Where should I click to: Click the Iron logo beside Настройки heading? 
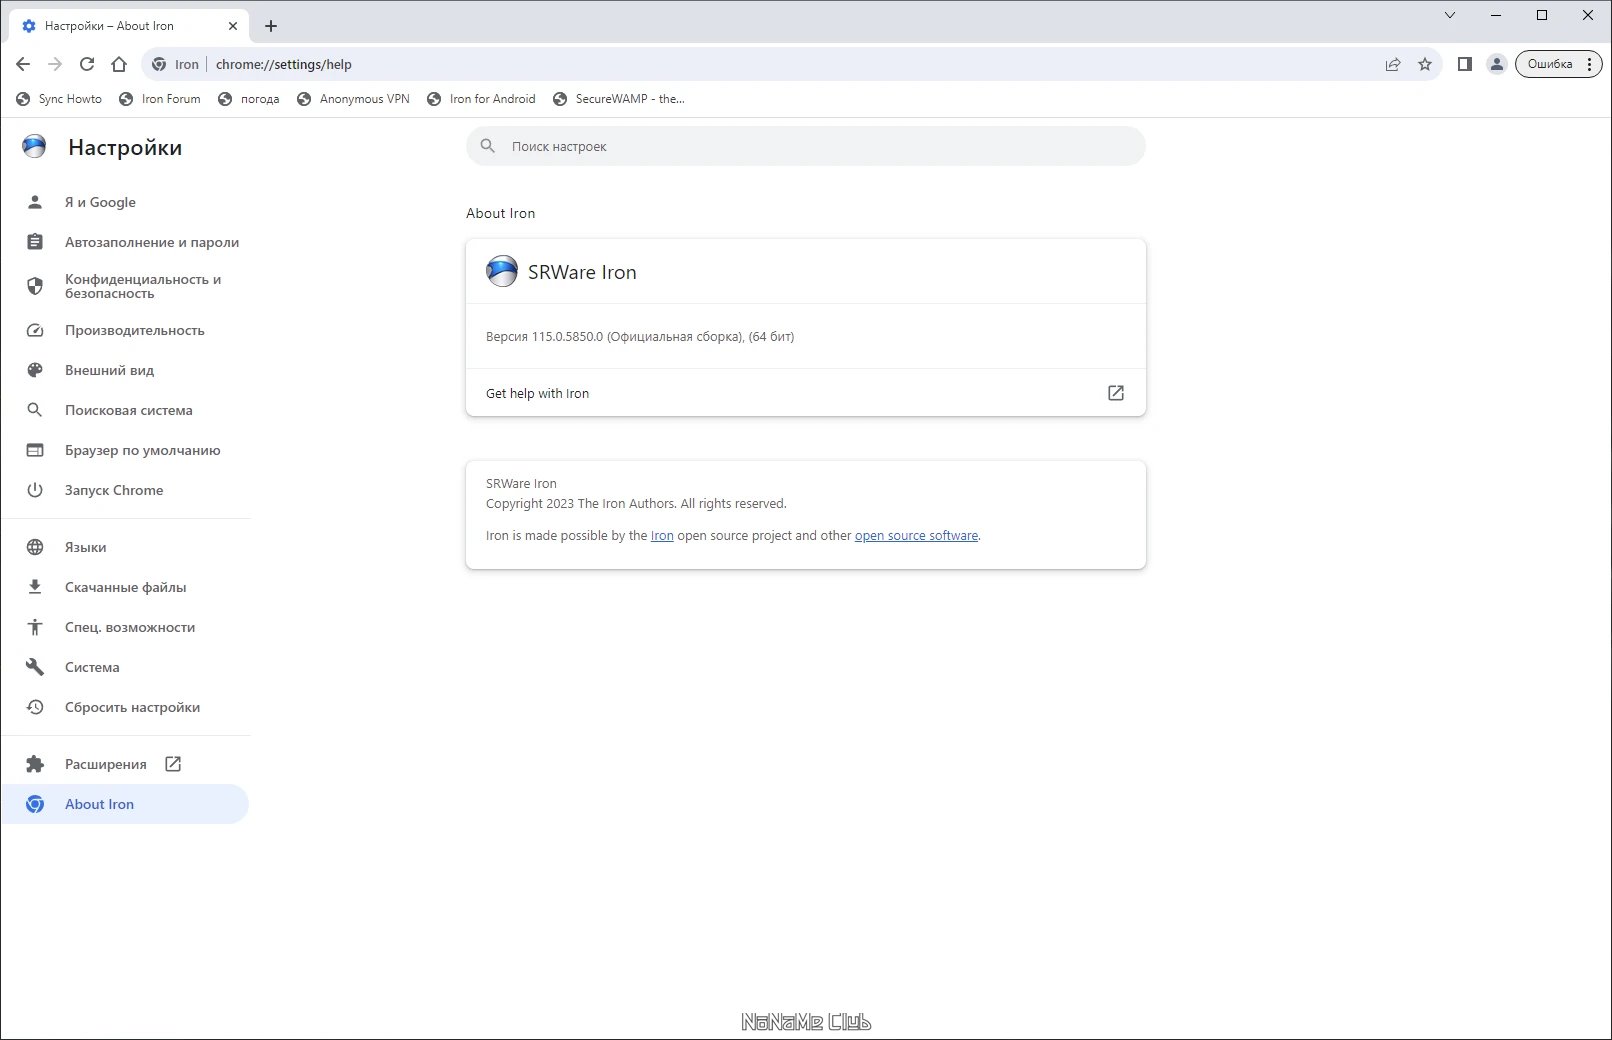point(34,147)
